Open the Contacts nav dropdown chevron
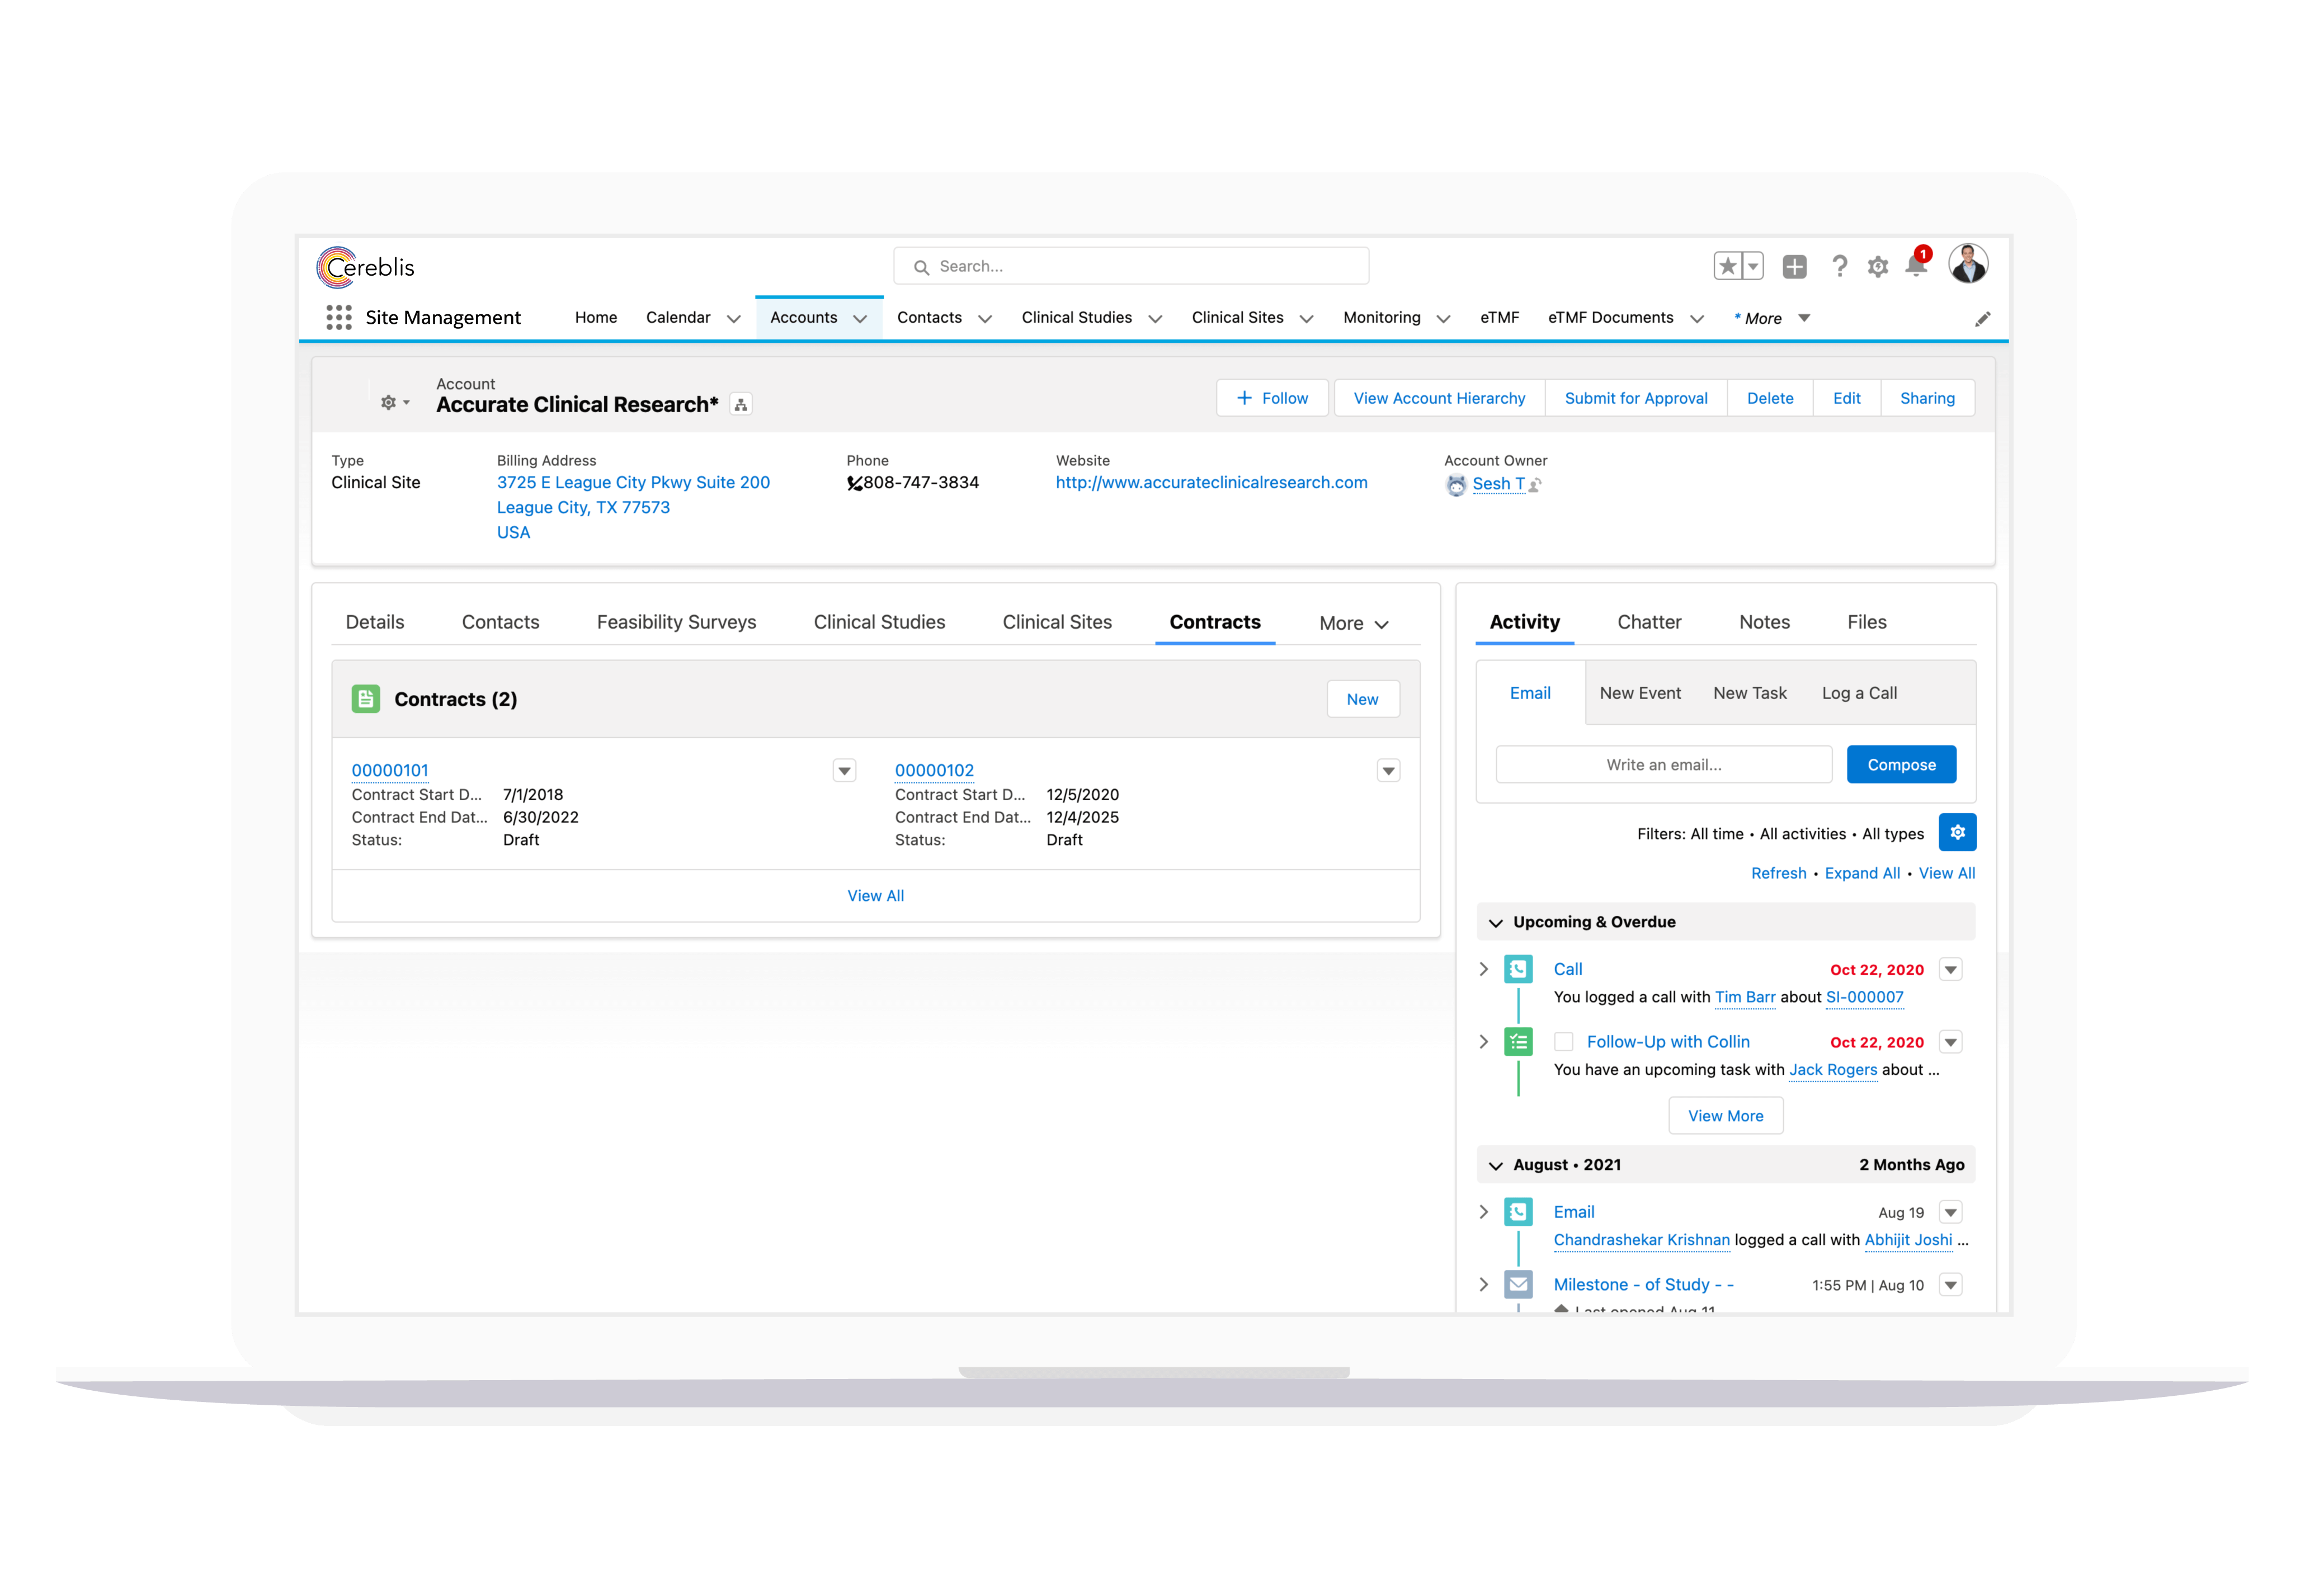This screenshot has width=2305, height=1596. pyautogui.click(x=985, y=319)
